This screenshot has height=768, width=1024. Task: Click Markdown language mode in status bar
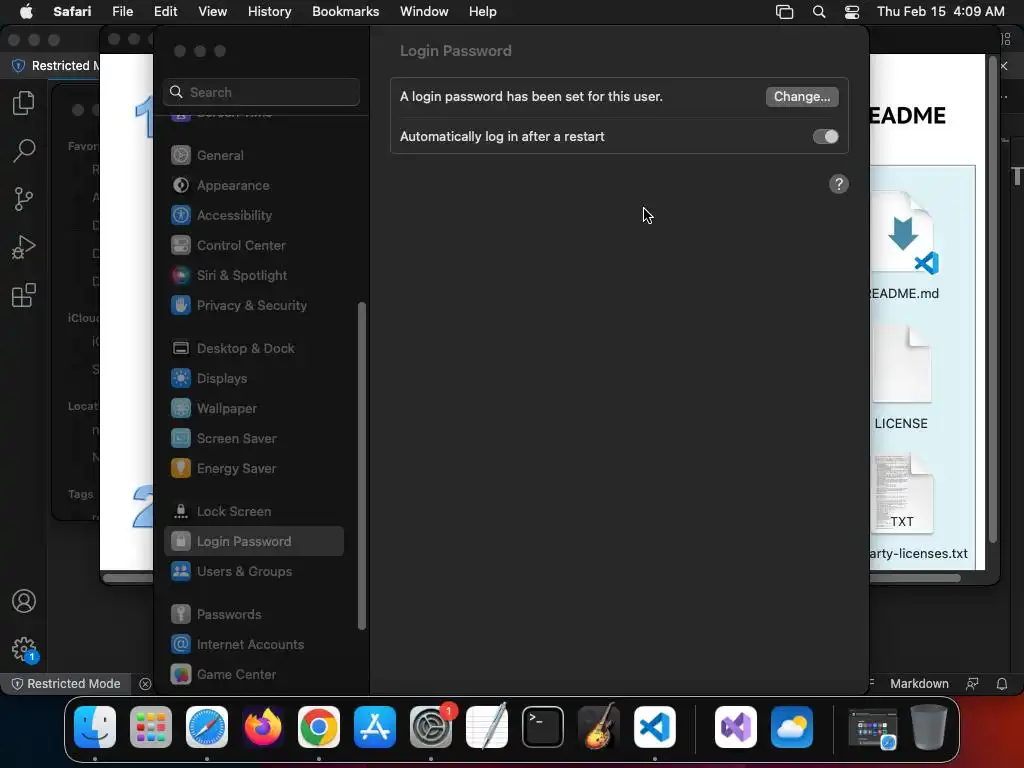919,684
